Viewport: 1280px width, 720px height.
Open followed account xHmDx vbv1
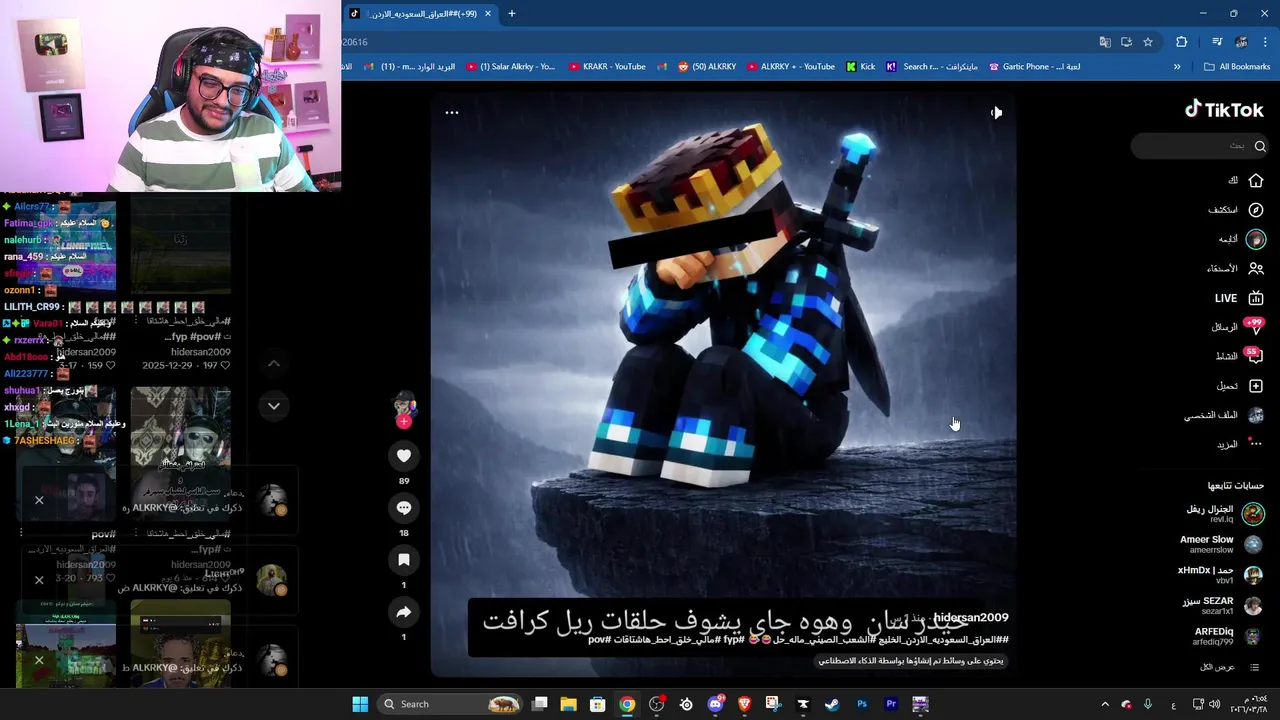(x=1220, y=575)
